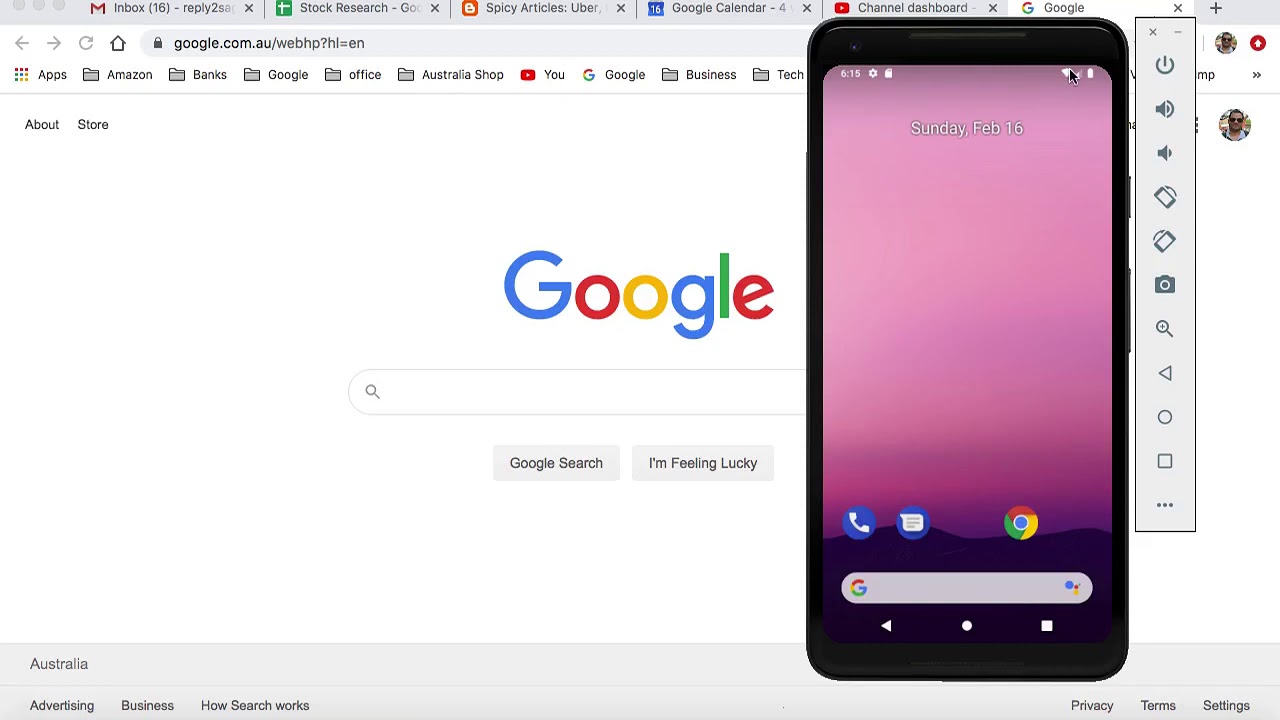Click the Google Search button
The image size is (1280, 720).
click(x=556, y=463)
